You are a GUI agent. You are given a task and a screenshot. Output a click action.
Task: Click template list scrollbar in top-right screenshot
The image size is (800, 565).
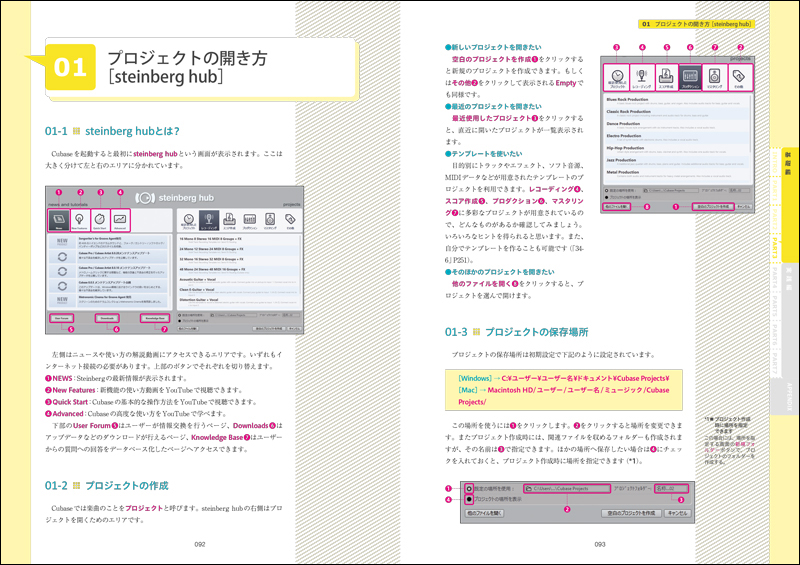click(750, 122)
